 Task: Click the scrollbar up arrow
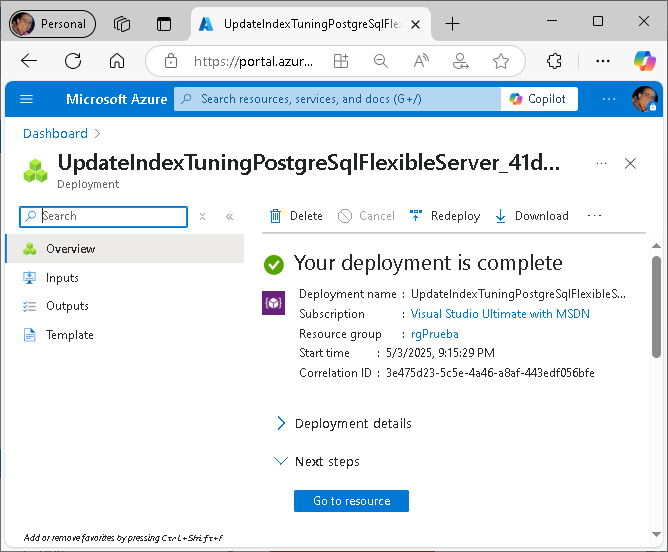[x=656, y=246]
